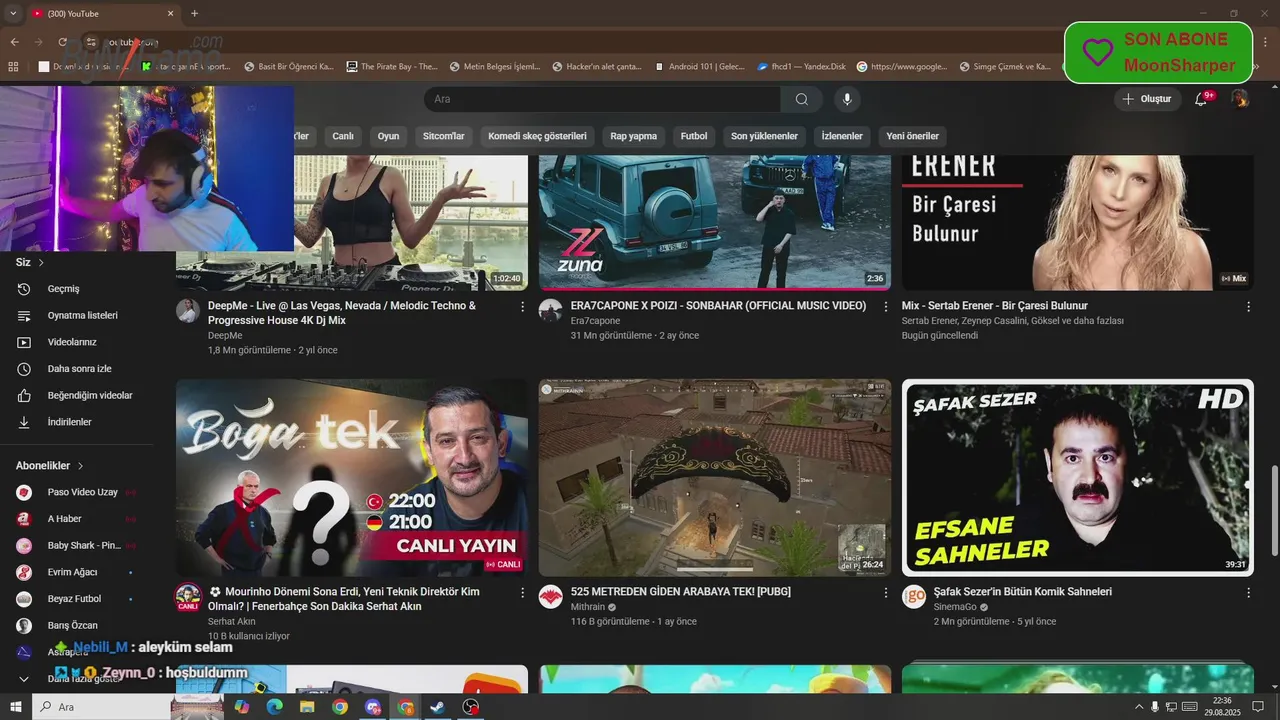
Task: Play ERA7CAPONE zuna video thumbnail
Action: tap(715, 222)
